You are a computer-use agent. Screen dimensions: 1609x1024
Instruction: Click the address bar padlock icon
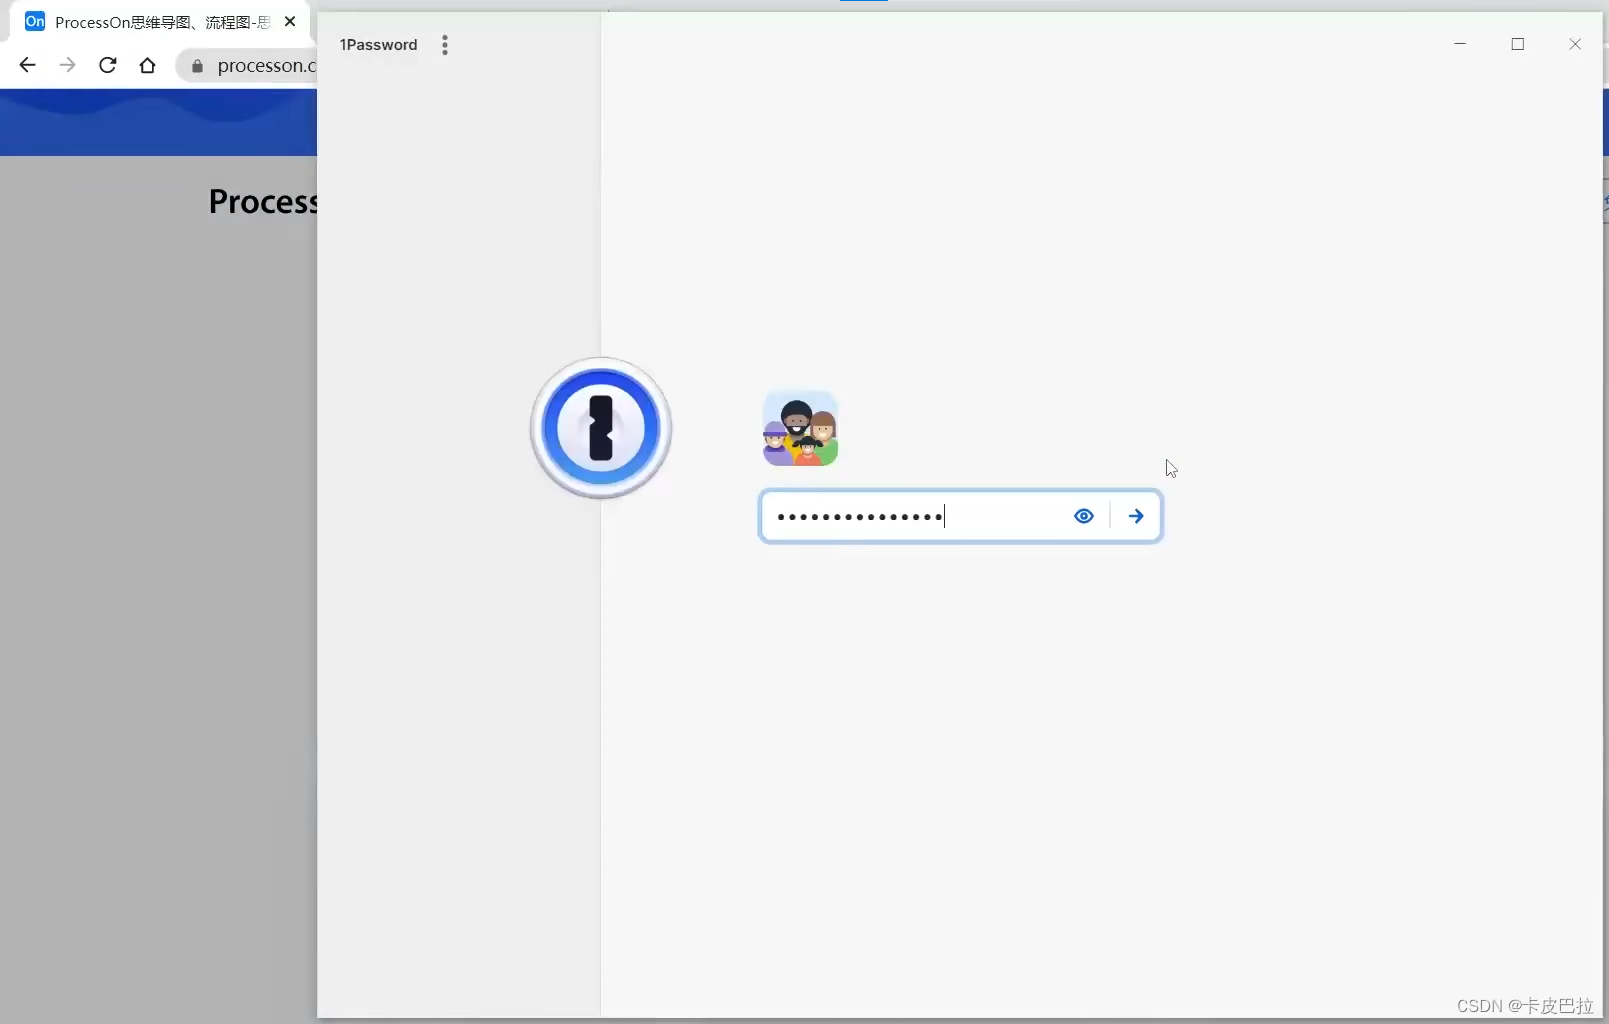click(x=197, y=66)
